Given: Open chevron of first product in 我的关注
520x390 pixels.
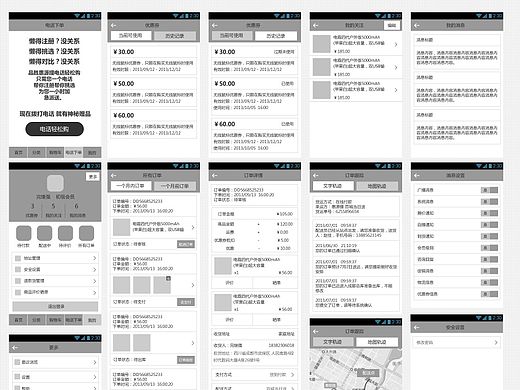Looking at the screenshot, I should tap(396, 44).
